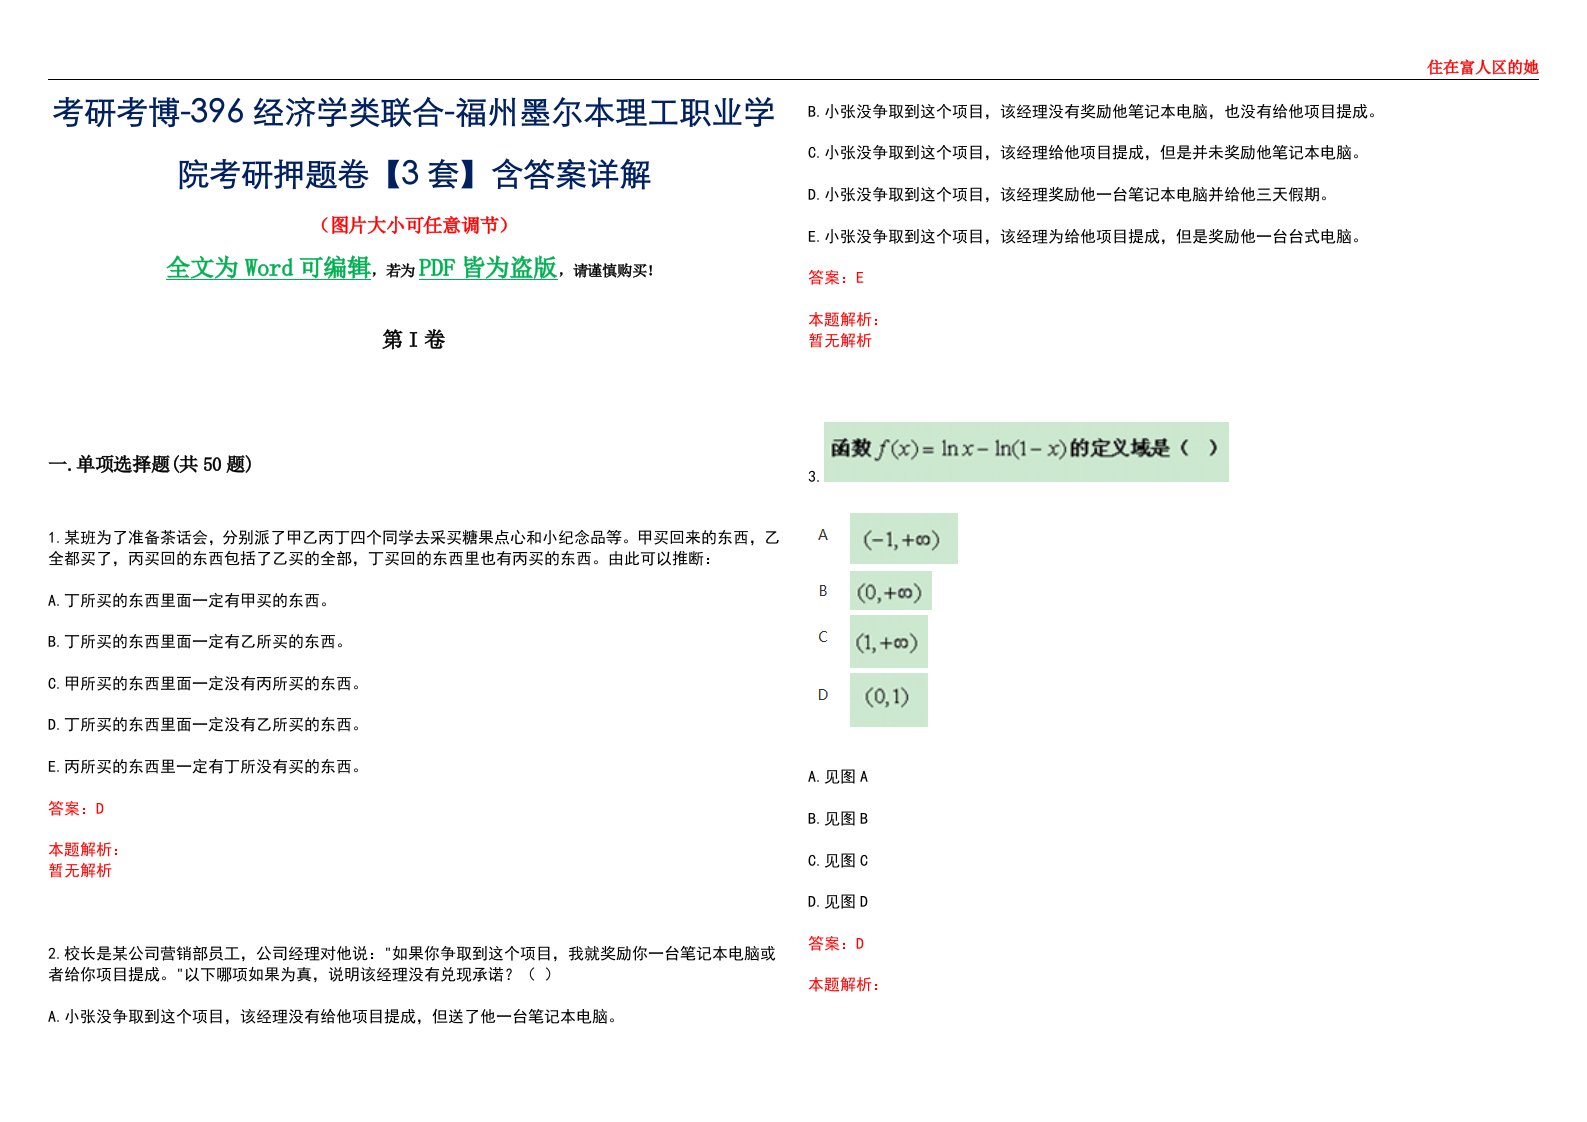The height and width of the screenshot is (1122, 1587).
Task: Click '暂无解析' under question 1
Action: (80, 871)
